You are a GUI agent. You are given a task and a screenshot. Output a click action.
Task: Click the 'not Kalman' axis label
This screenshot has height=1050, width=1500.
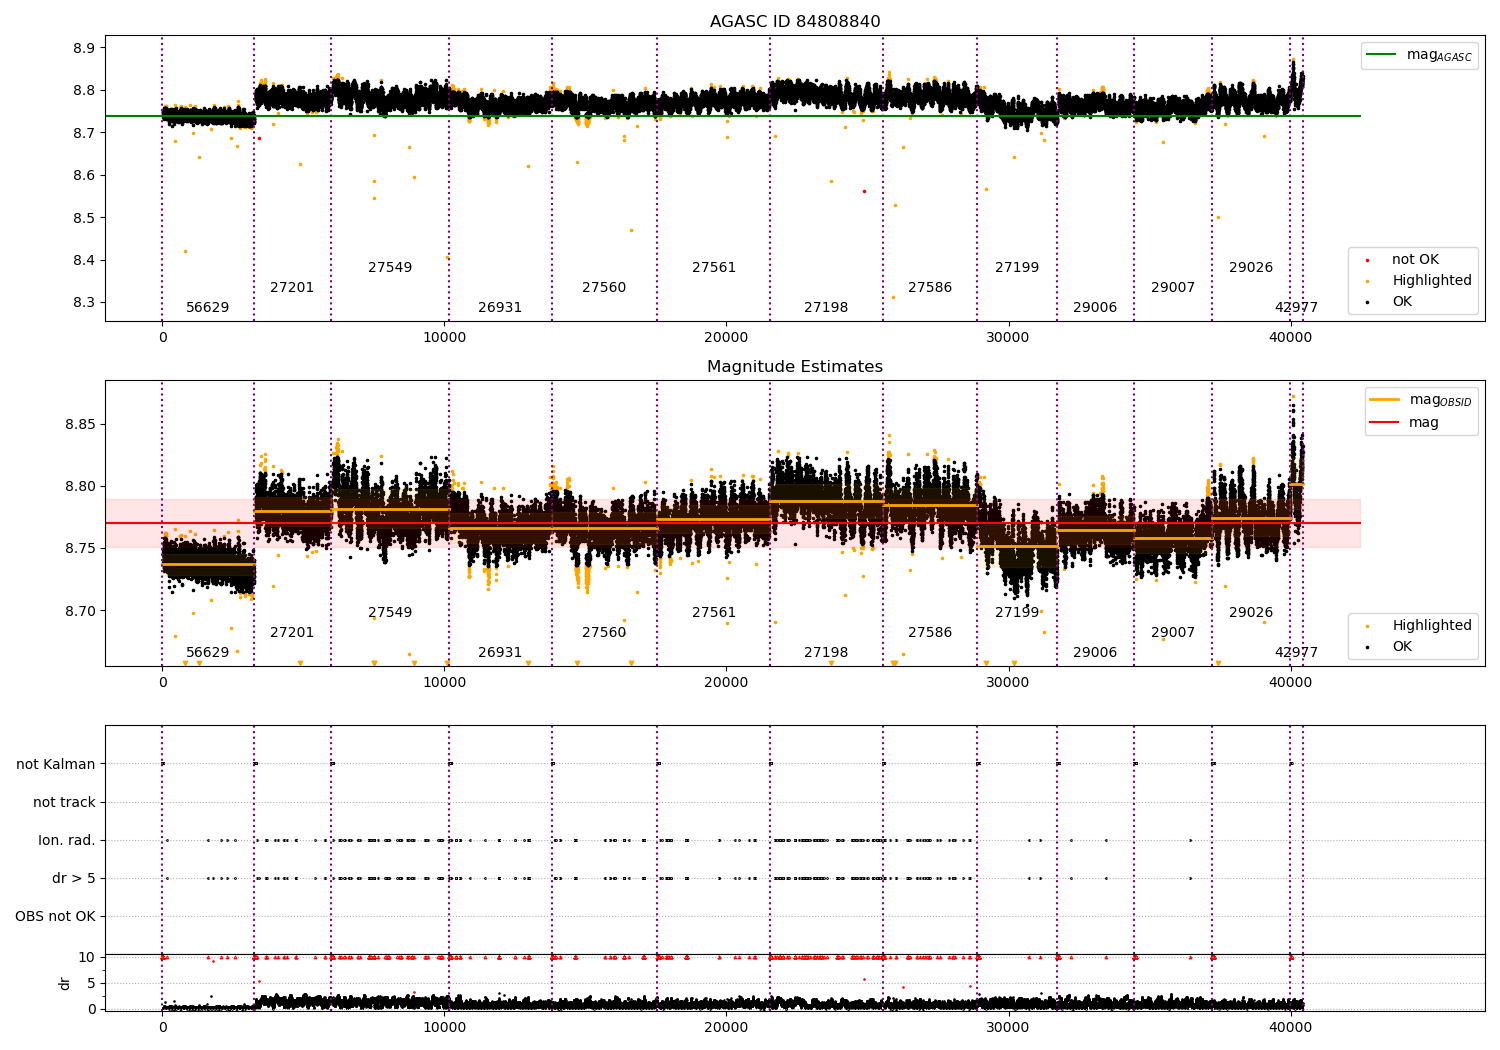(56, 764)
